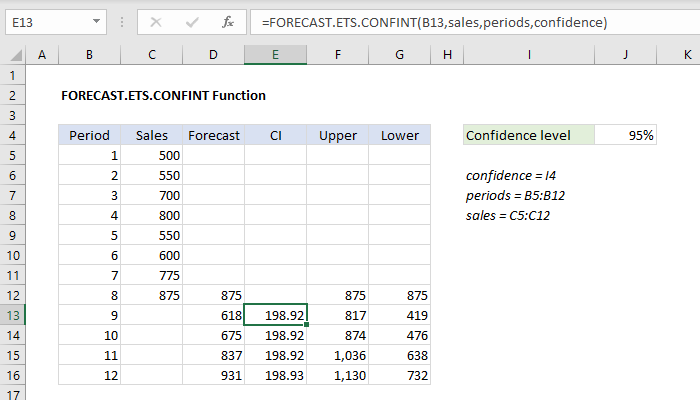700x400 pixels.
Task: Click the Sales header cell
Action: 152,135
